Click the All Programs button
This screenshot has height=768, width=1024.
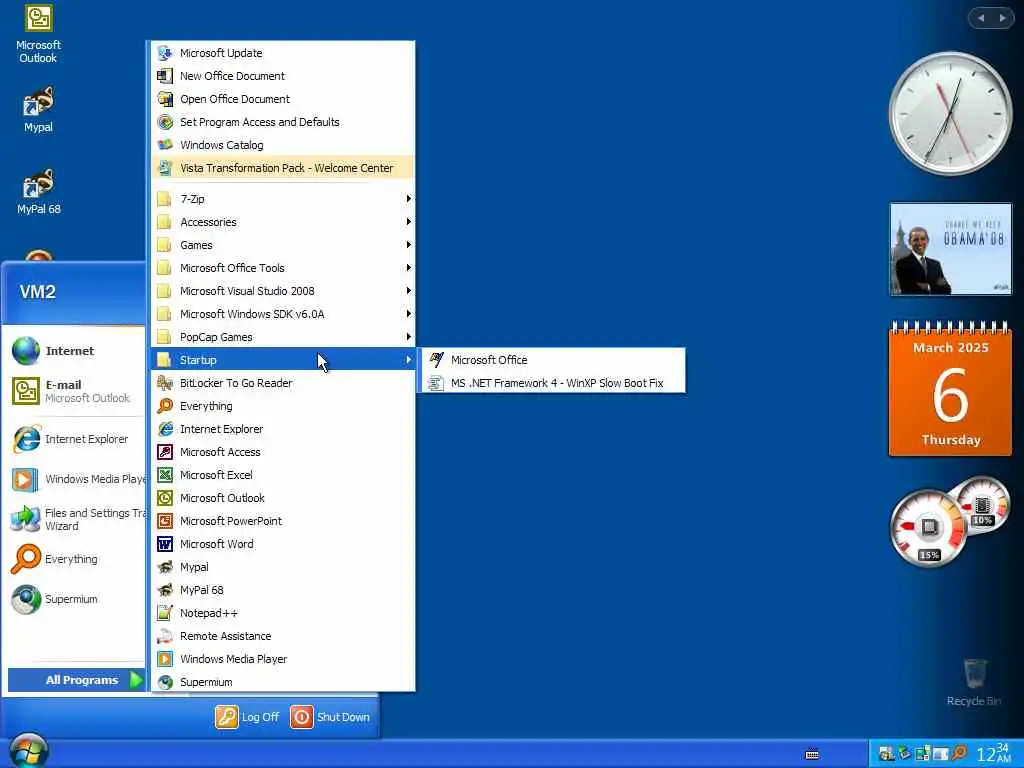(76, 680)
